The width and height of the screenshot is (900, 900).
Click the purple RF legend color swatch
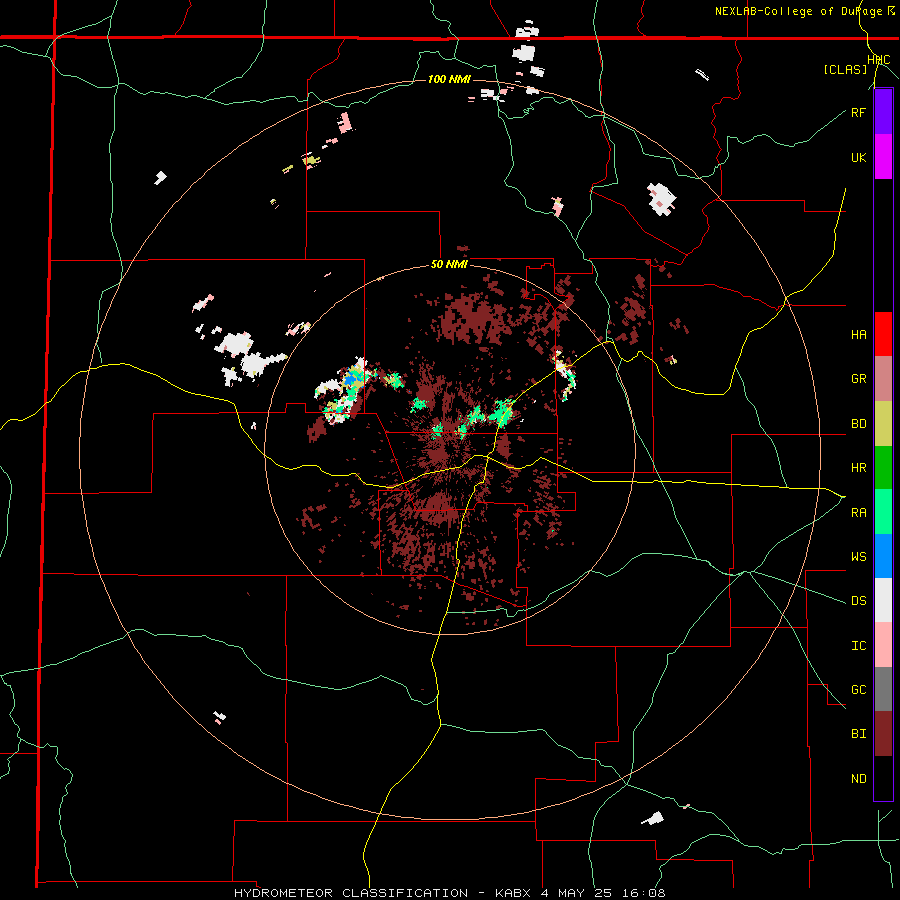(883, 112)
